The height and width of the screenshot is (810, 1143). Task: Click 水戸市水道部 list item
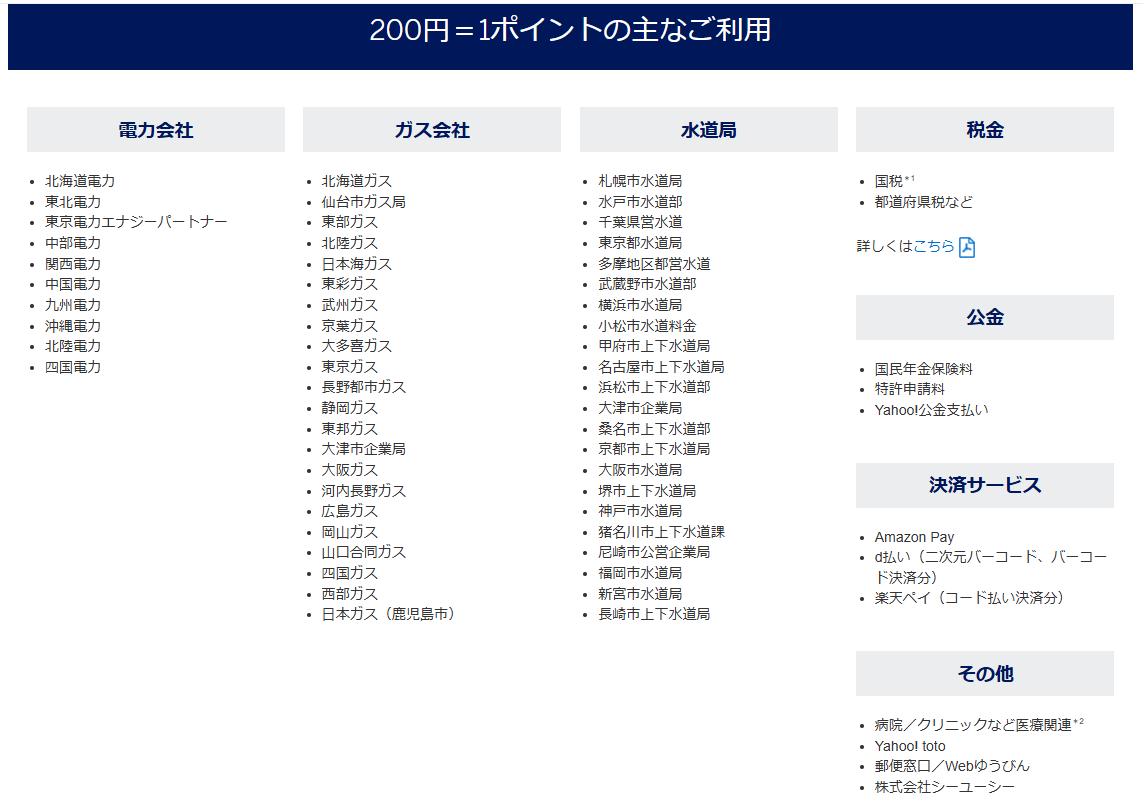[640, 202]
